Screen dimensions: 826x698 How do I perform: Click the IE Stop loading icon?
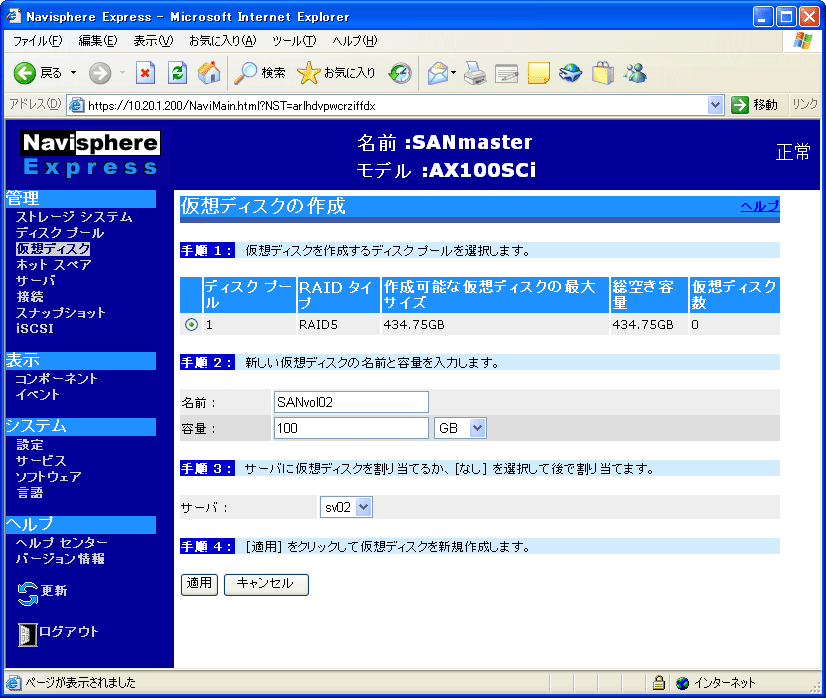tap(146, 73)
